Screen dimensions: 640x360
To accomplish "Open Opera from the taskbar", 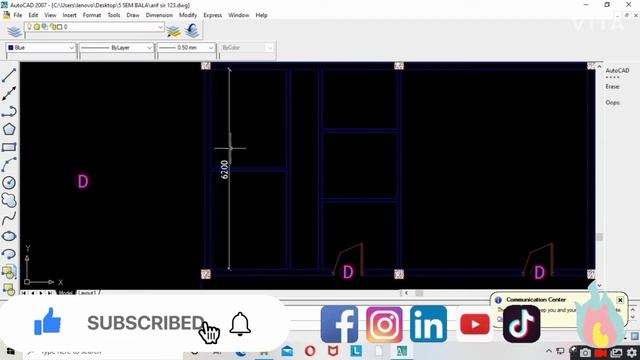I will click(x=310, y=351).
